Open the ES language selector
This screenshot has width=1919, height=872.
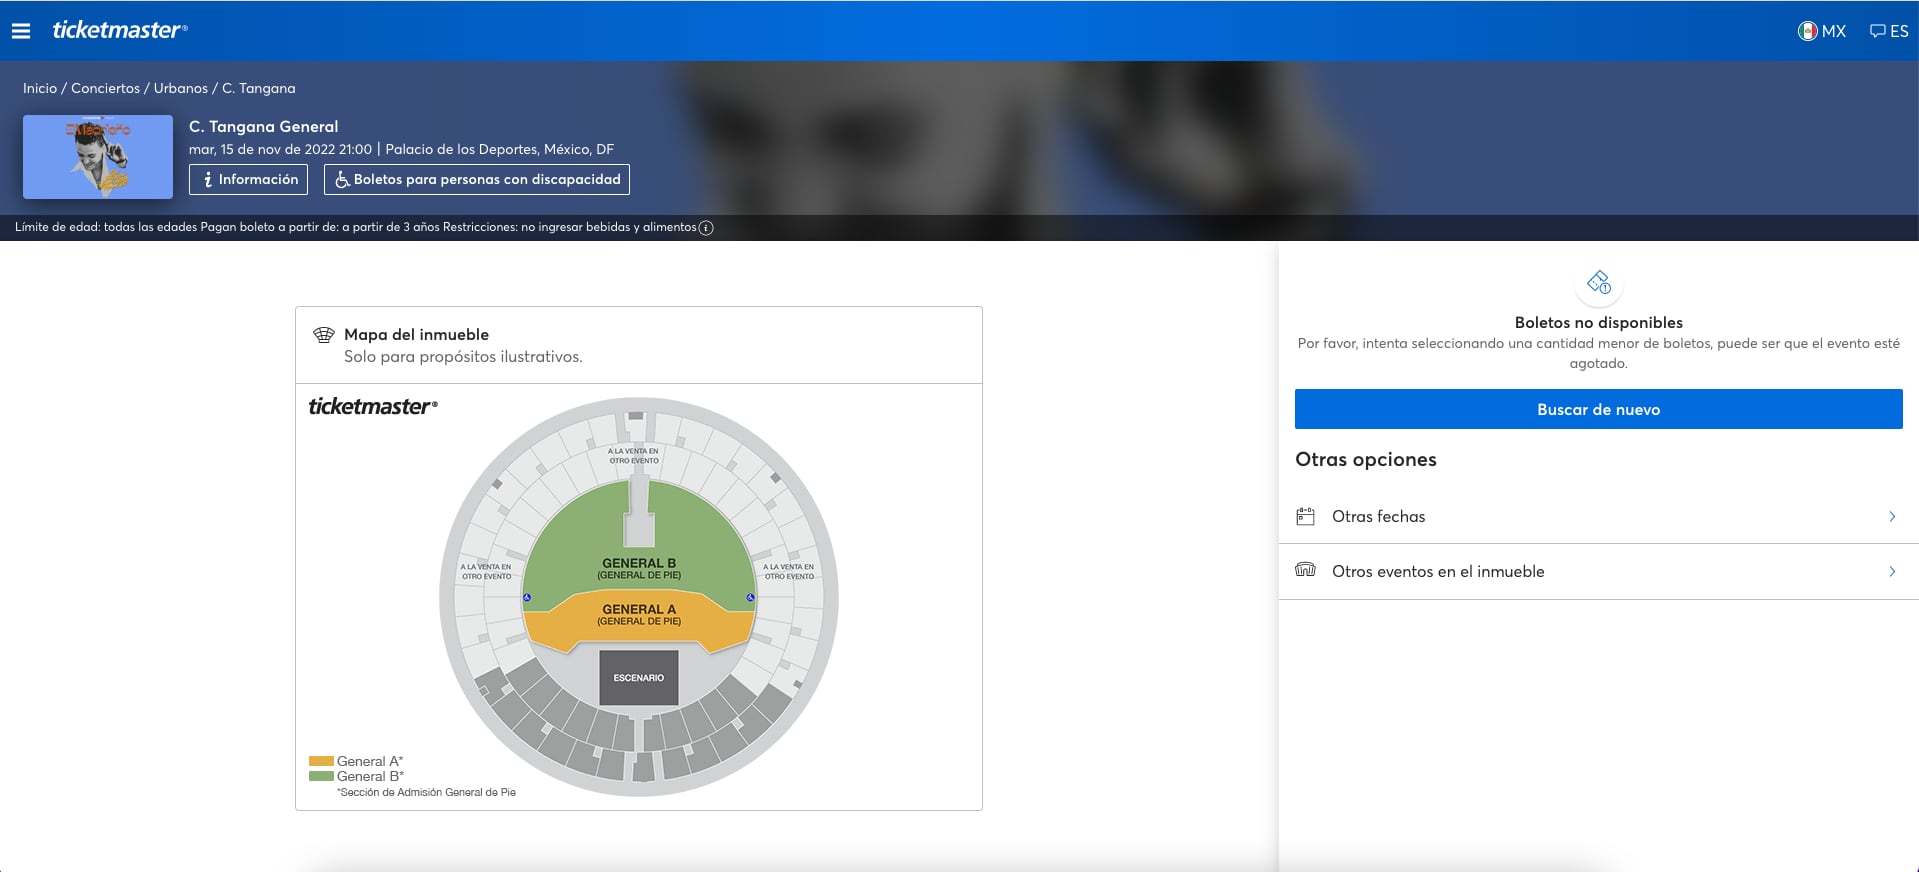1889,31
